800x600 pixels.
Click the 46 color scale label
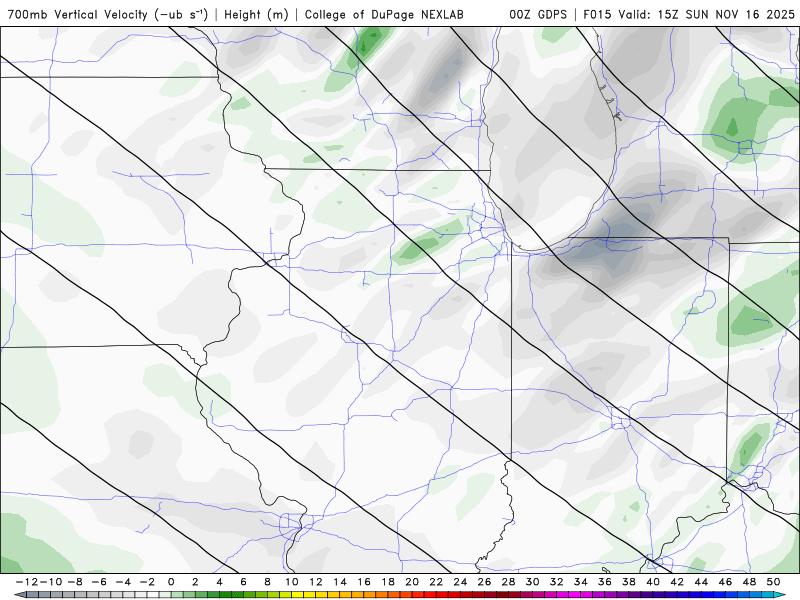pyautogui.click(x=726, y=582)
